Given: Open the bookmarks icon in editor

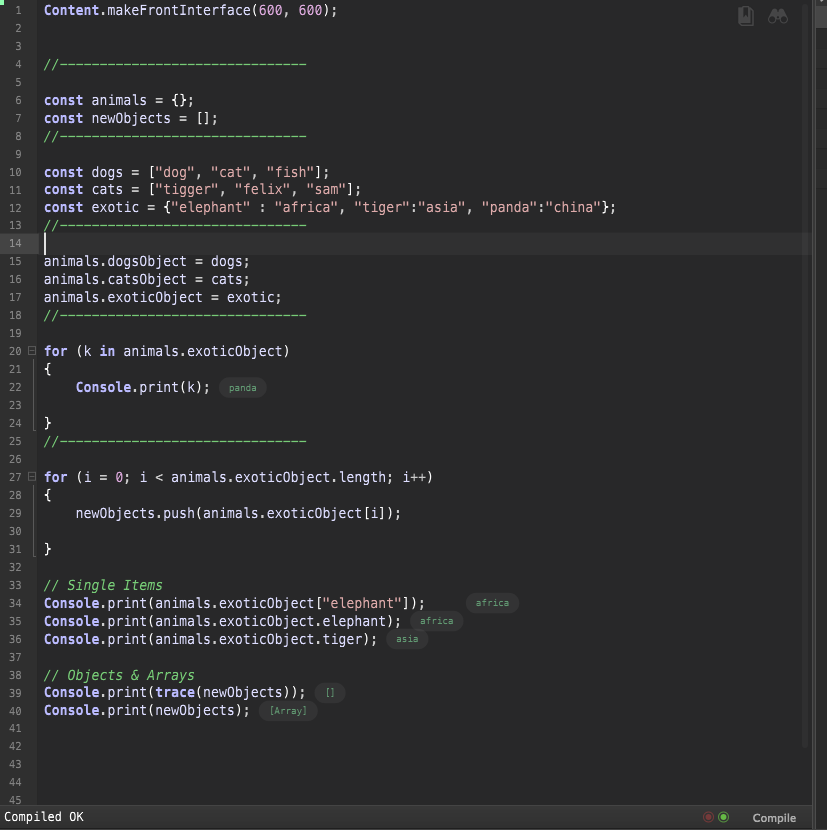Looking at the screenshot, I should click(745, 16).
